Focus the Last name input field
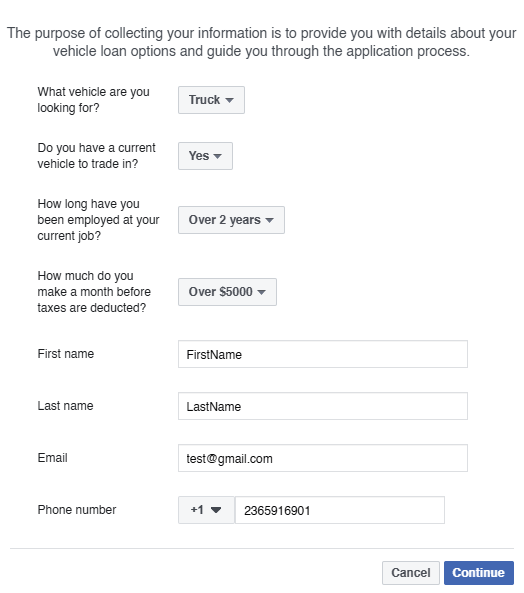The height and width of the screenshot is (593, 524). (323, 406)
